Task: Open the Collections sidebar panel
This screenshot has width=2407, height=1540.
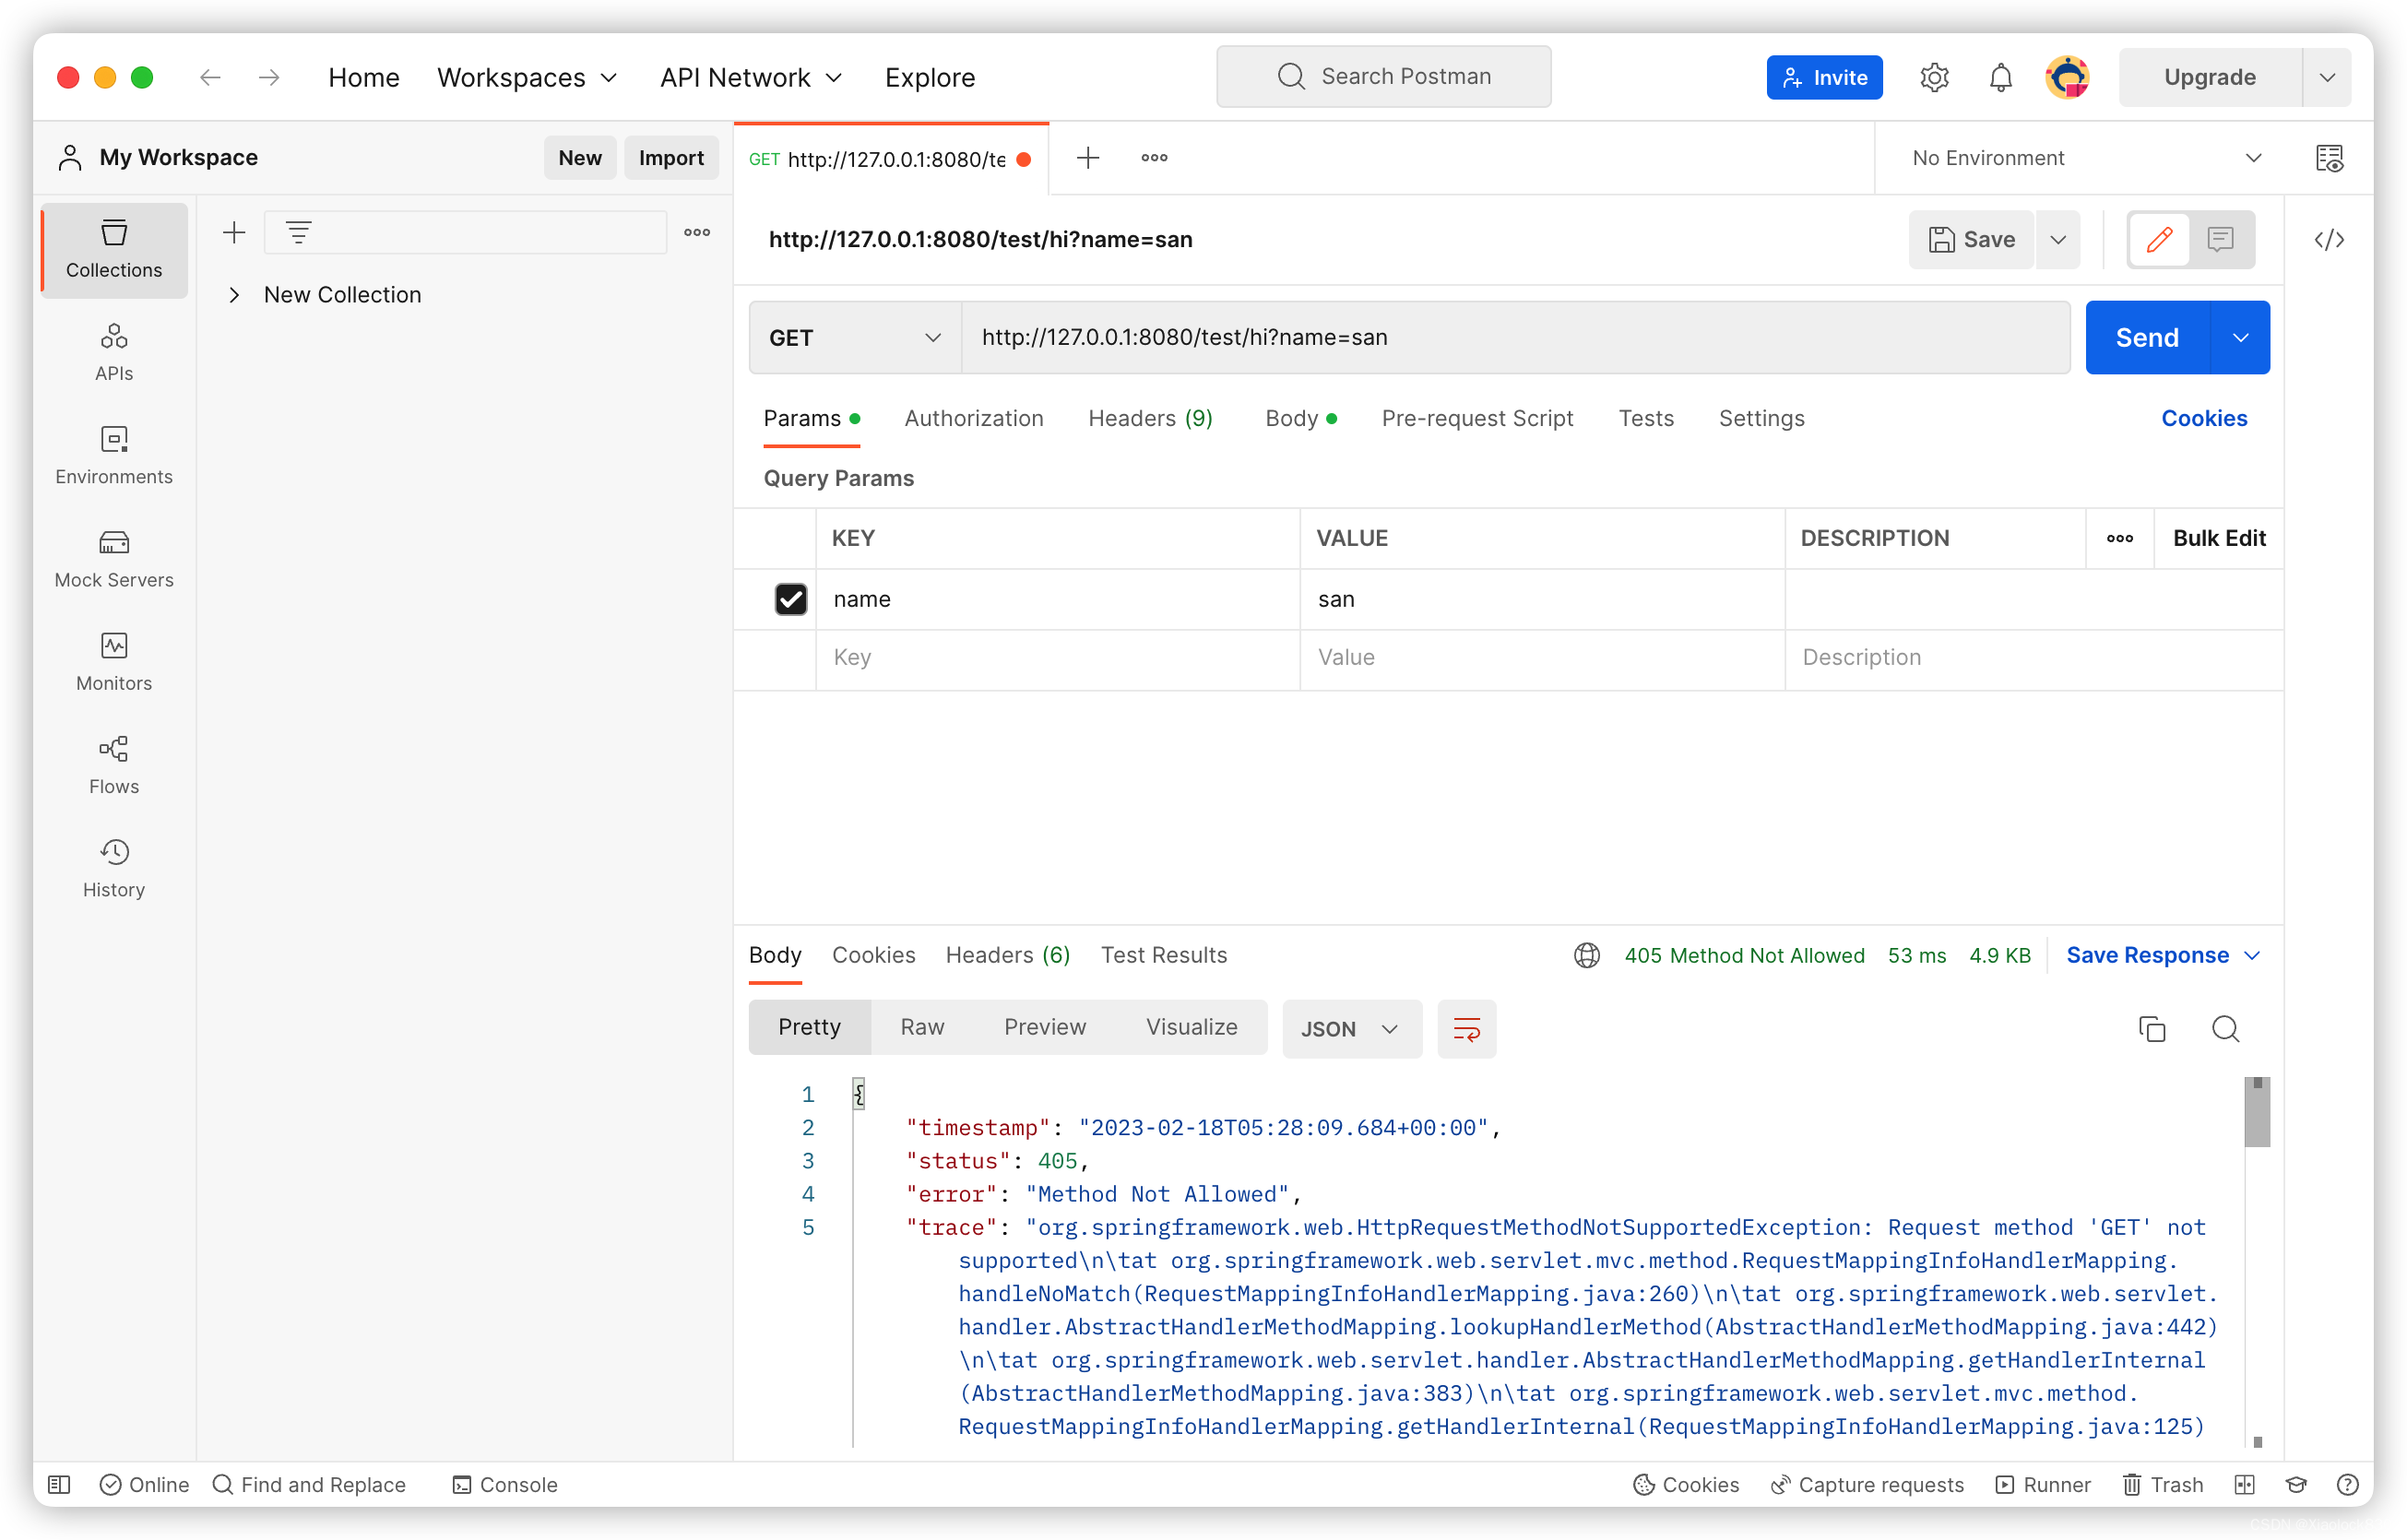Action: [114, 249]
